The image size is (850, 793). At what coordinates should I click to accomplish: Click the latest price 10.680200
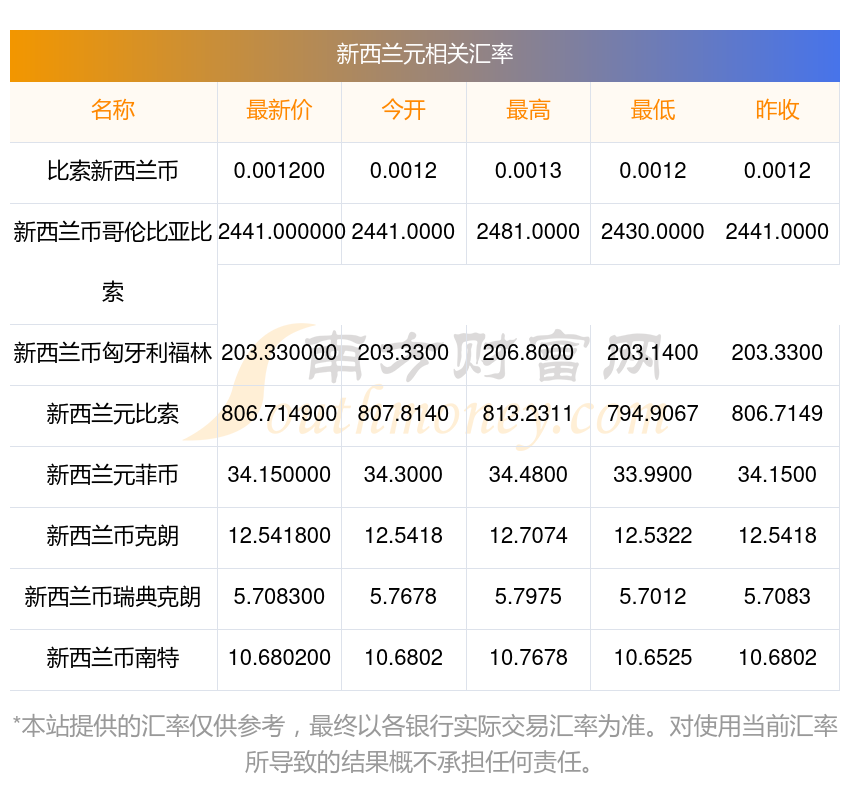(x=279, y=657)
